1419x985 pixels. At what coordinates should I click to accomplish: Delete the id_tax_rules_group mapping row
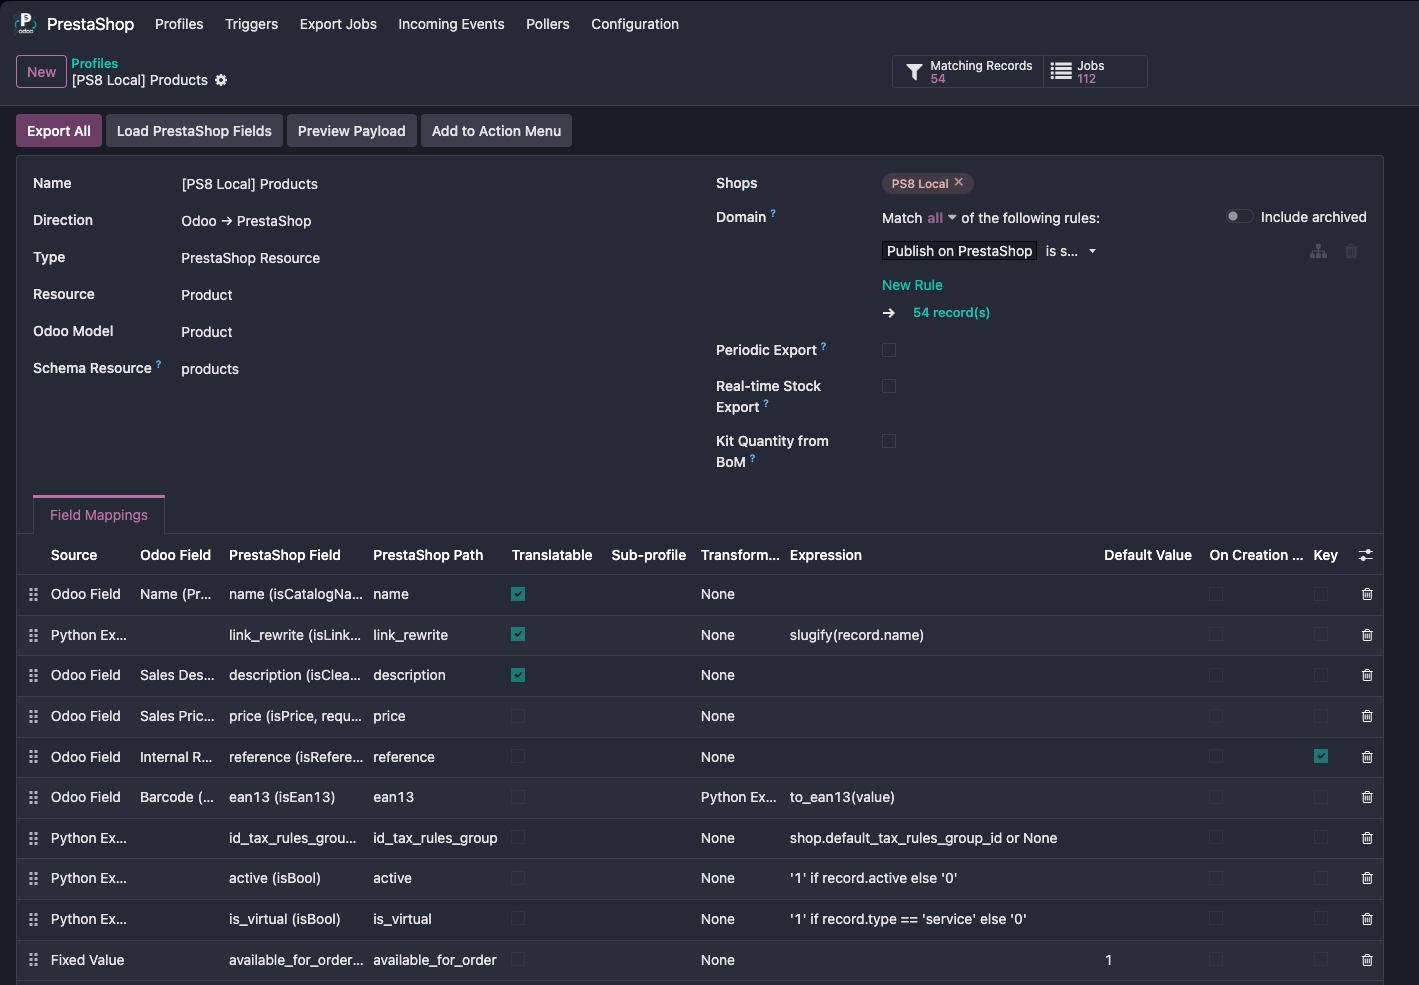[x=1367, y=838]
